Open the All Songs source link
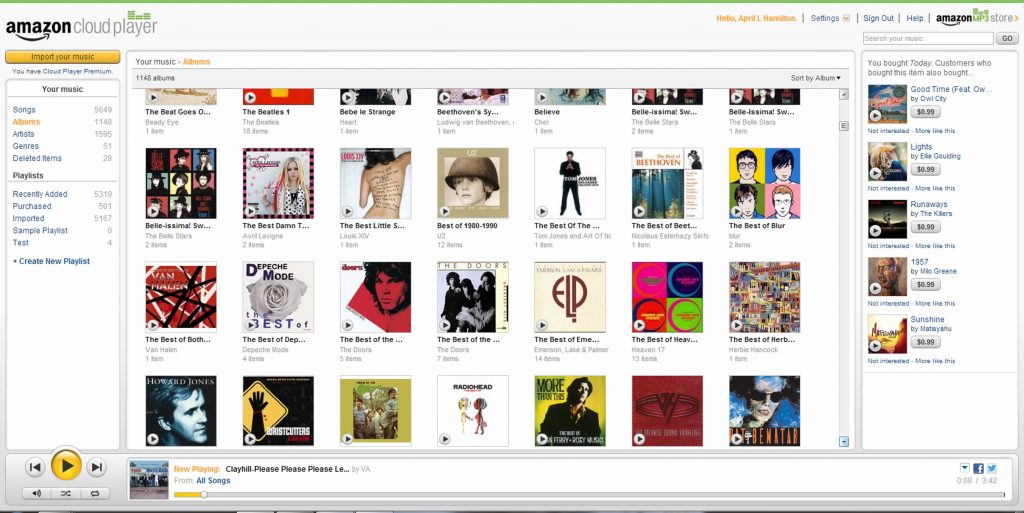1024x513 pixels. click(x=213, y=480)
